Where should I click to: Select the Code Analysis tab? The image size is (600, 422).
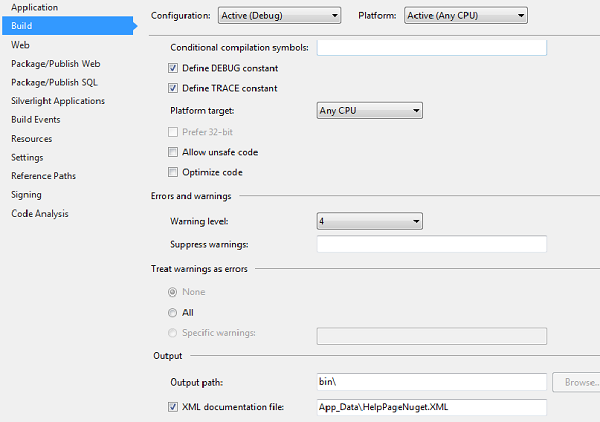40,214
